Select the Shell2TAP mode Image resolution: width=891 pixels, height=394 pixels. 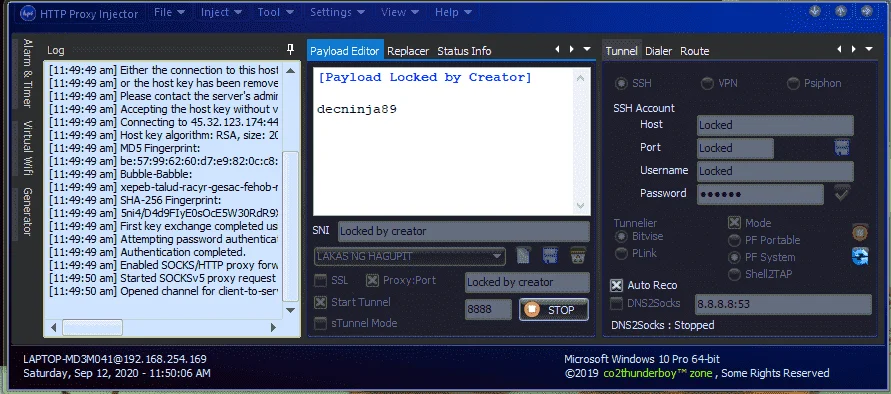[735, 275]
